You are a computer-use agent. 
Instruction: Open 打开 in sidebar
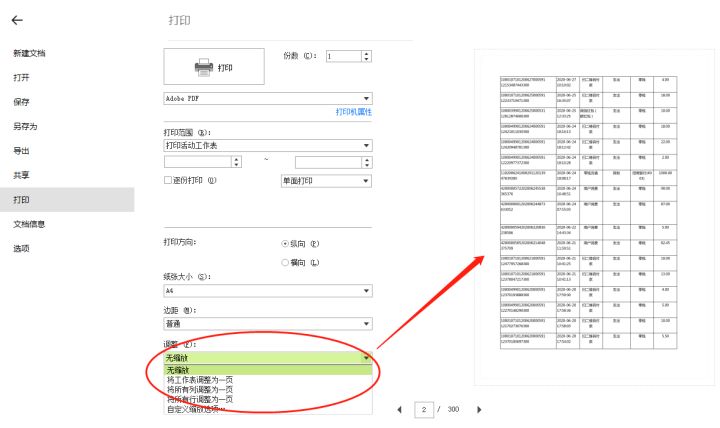(x=22, y=78)
